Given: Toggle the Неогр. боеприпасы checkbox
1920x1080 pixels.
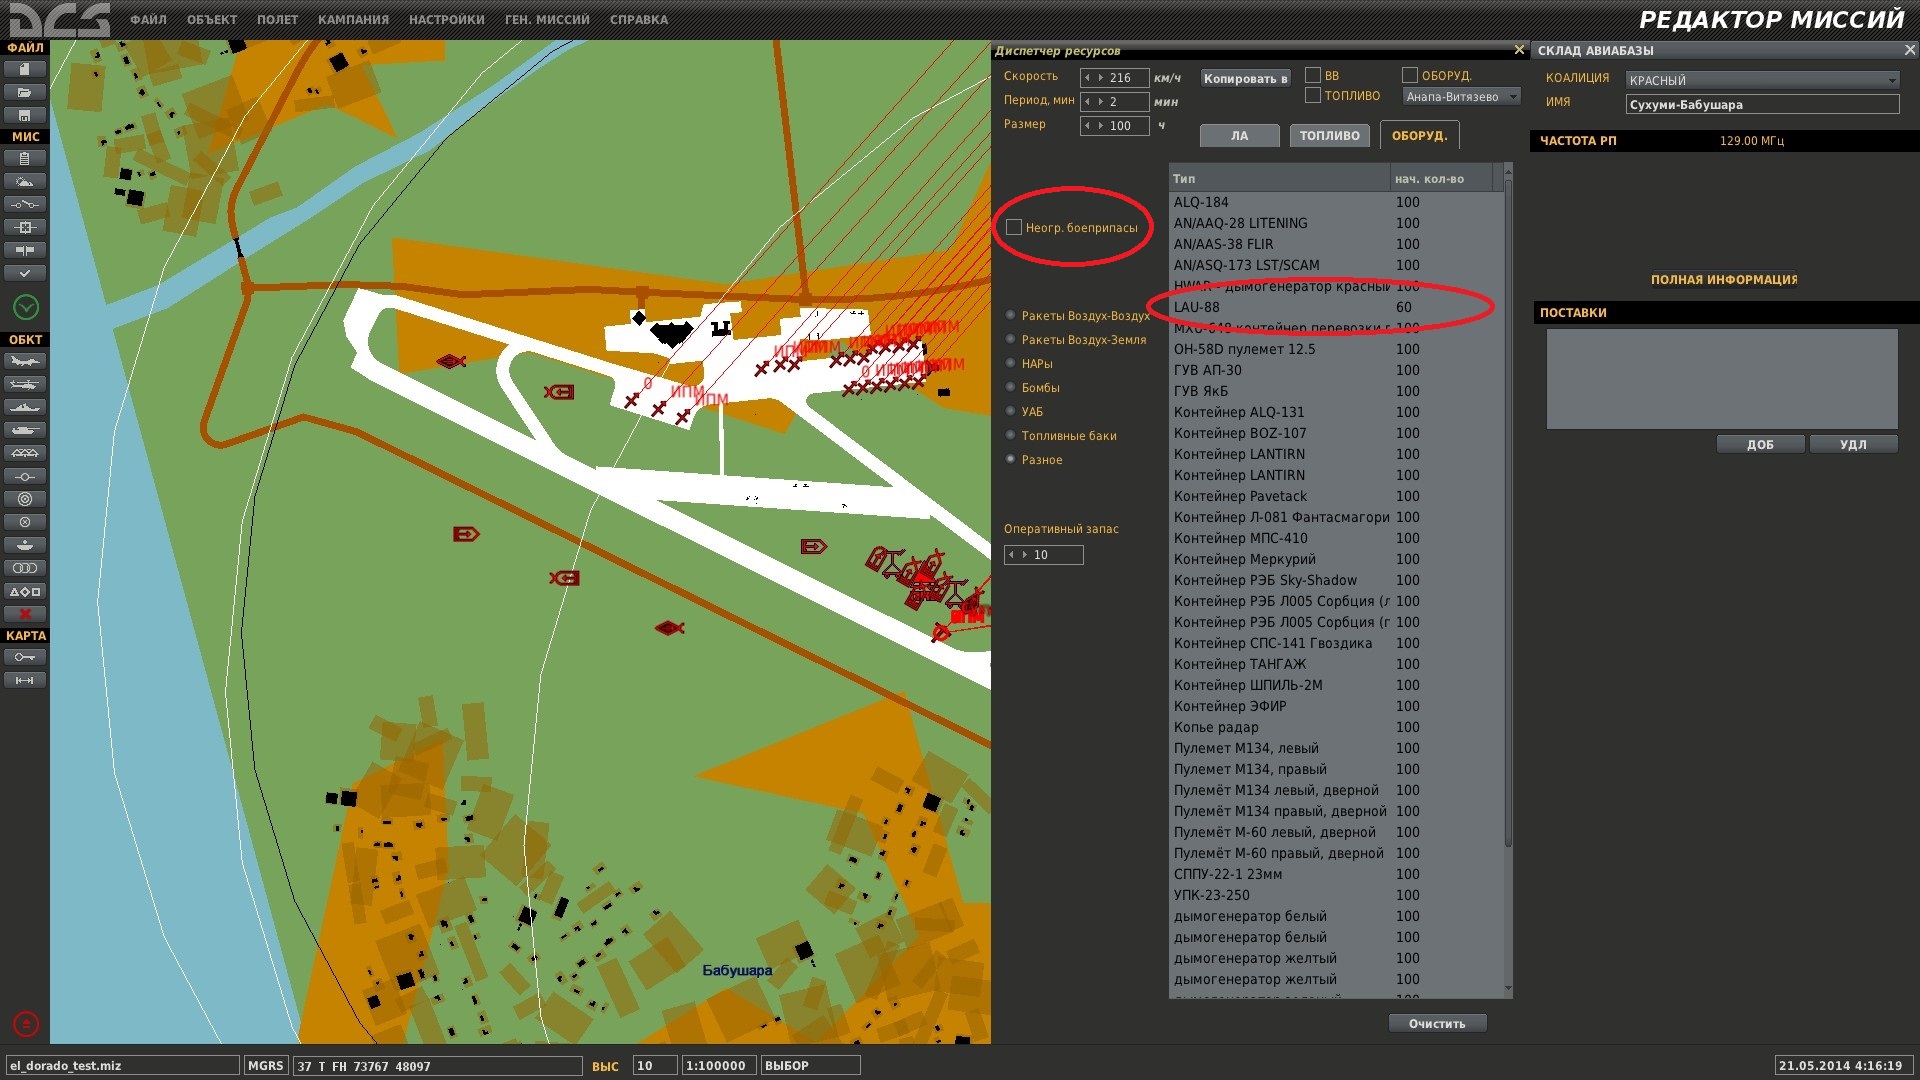Looking at the screenshot, I should [1014, 227].
